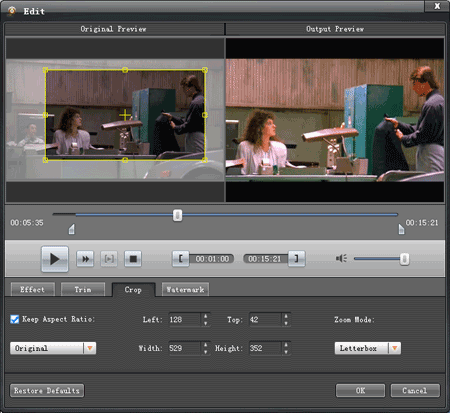
Task: Click the fast-forward next frame button
Action: pos(85,259)
